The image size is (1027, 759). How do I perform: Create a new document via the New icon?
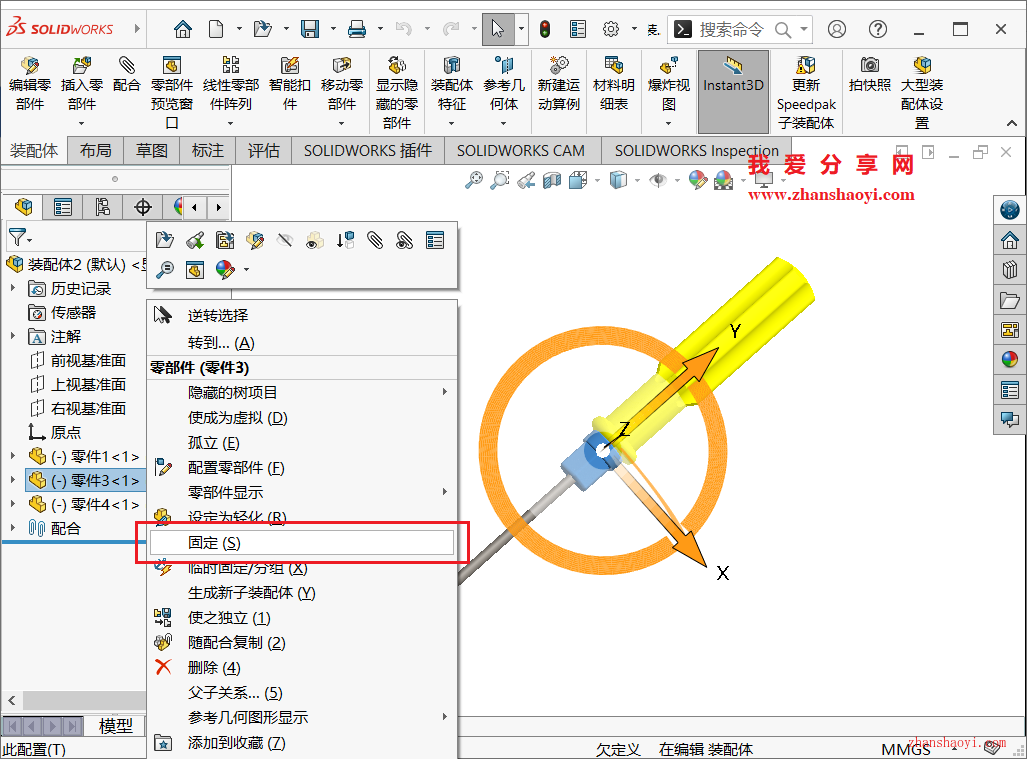[215, 29]
